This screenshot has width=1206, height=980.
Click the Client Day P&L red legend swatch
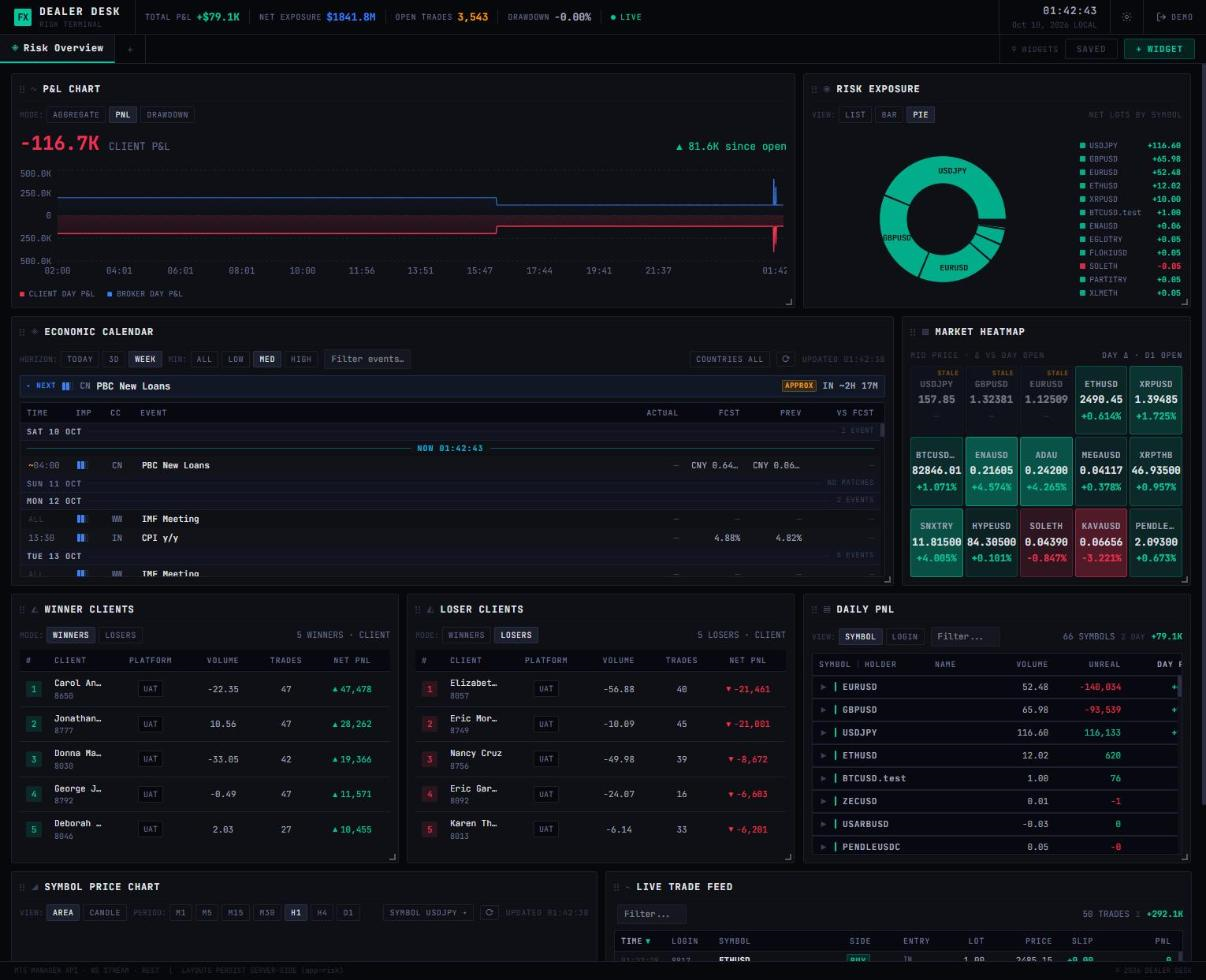(23, 294)
